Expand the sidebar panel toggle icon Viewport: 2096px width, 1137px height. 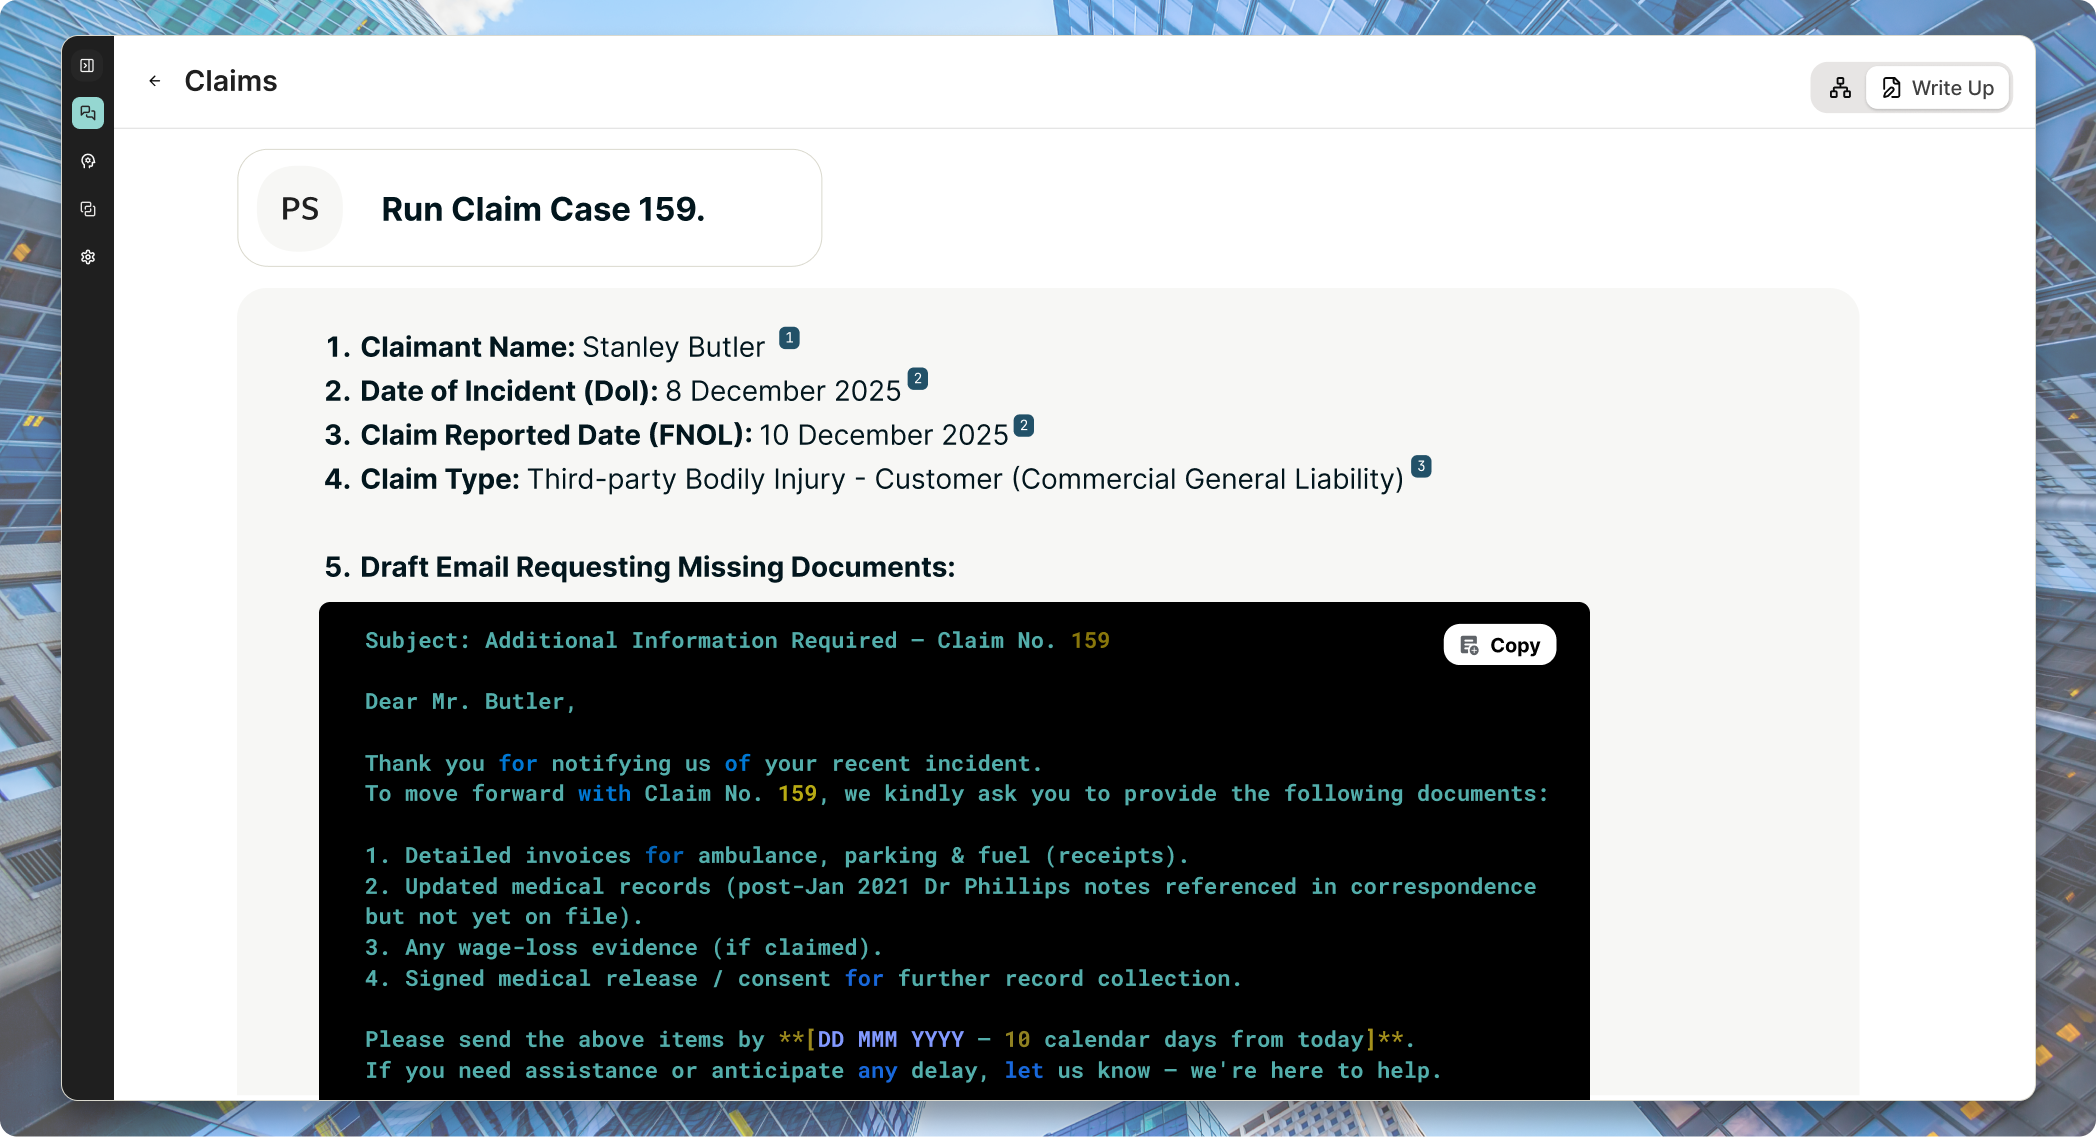(x=88, y=66)
